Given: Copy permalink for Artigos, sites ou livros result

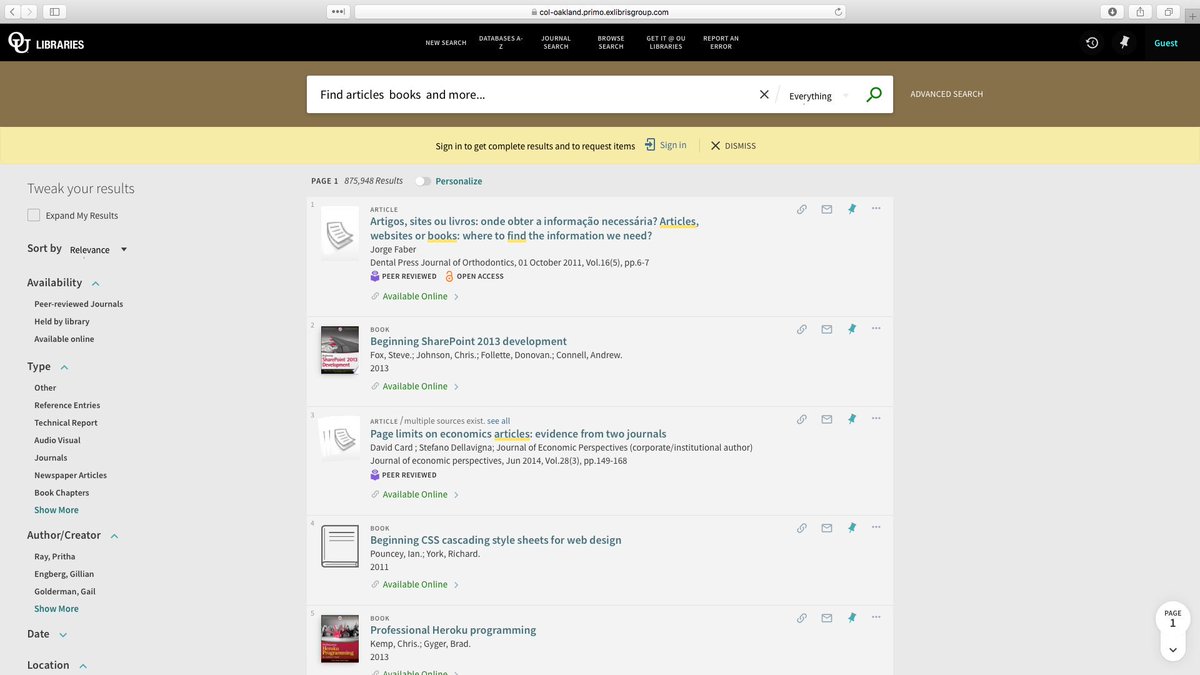Looking at the screenshot, I should click(x=801, y=209).
